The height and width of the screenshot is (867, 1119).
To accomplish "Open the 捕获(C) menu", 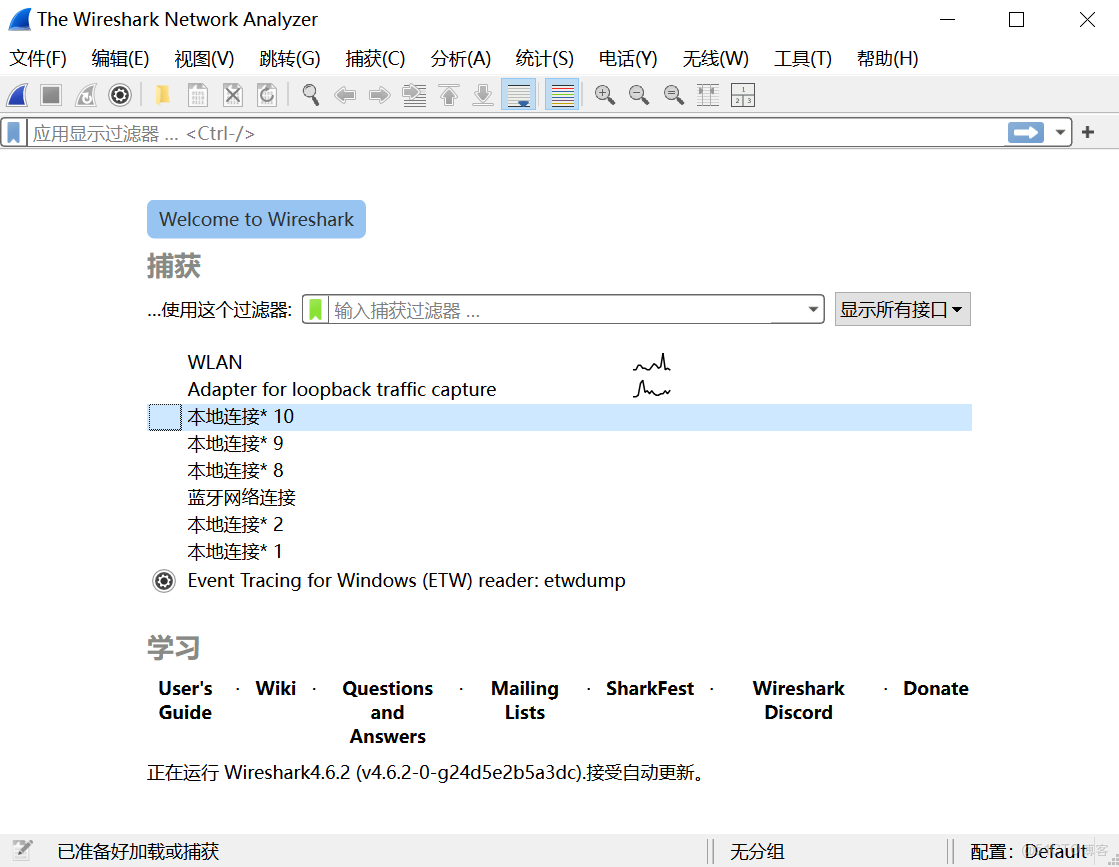I will coord(375,59).
